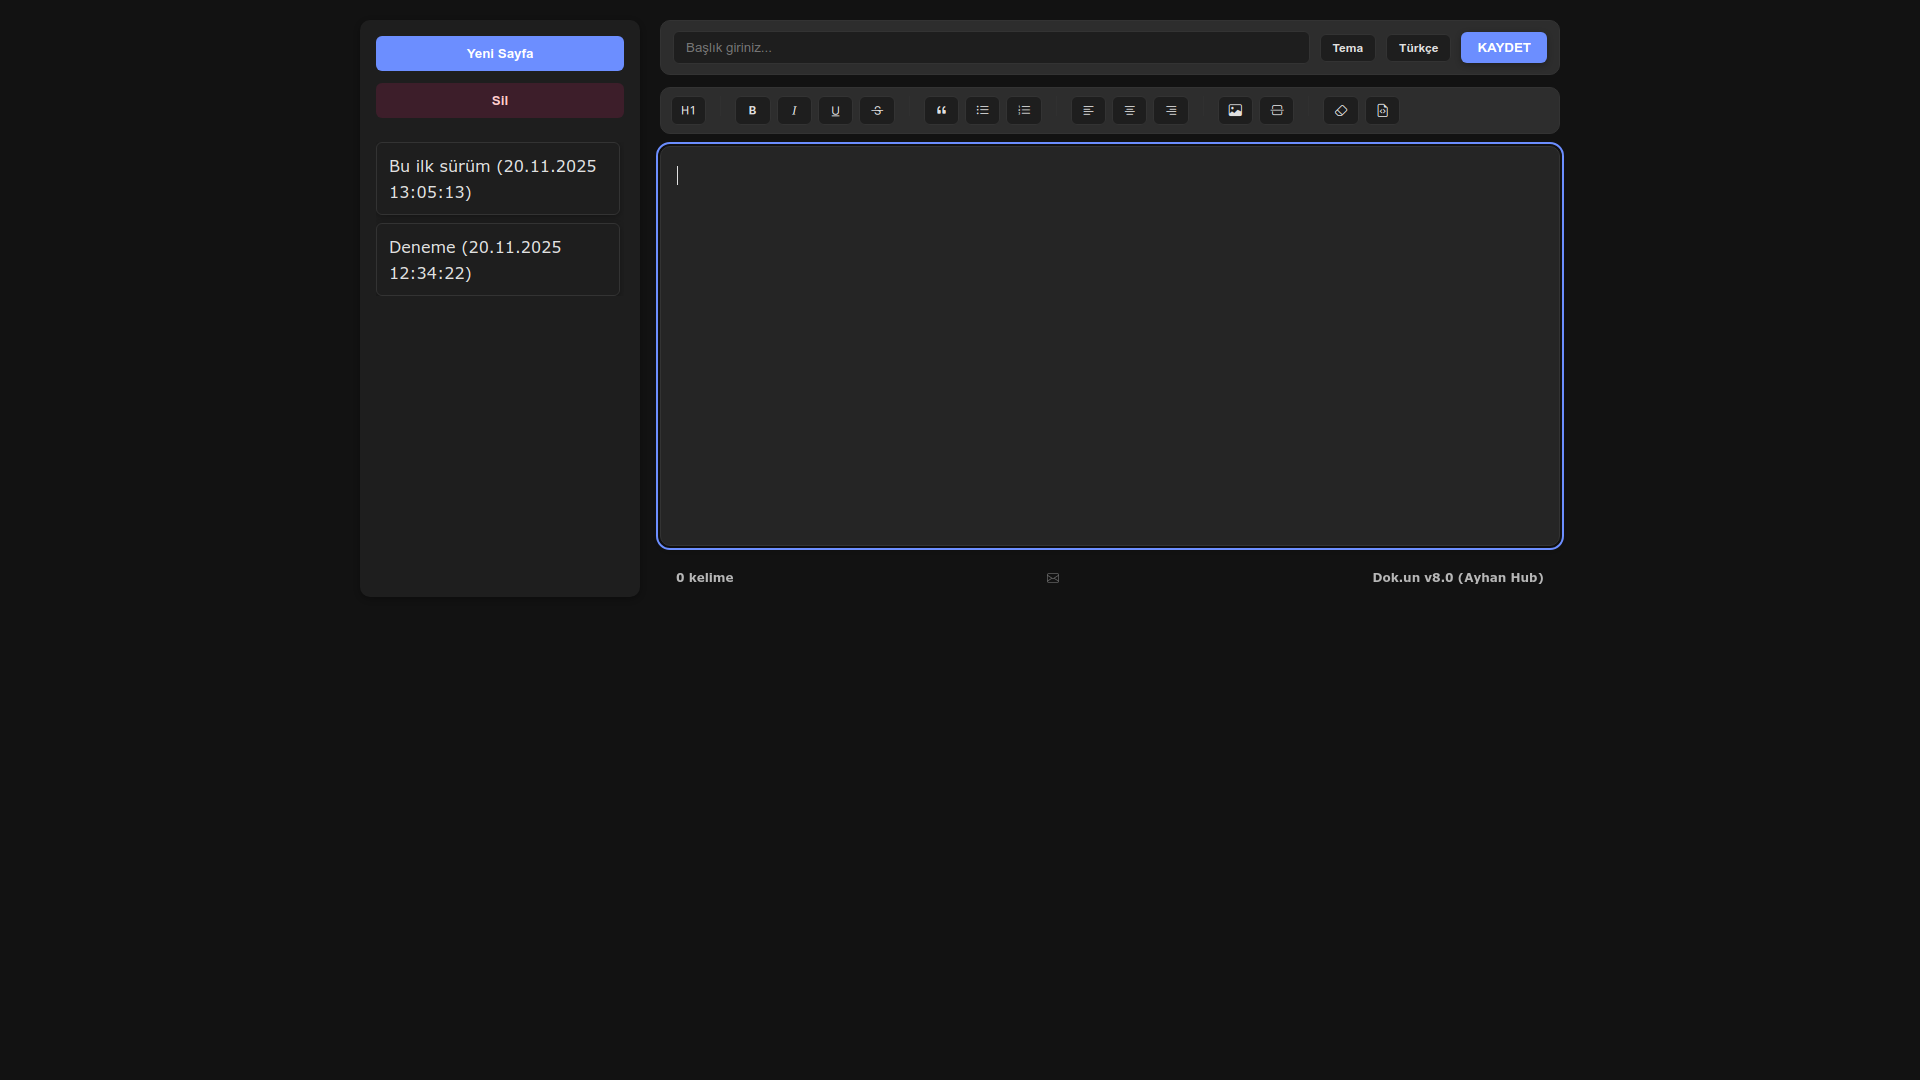Open the 'Bu ilk sürüm' saved page
Screen dimensions: 1920x1080
click(x=498, y=179)
